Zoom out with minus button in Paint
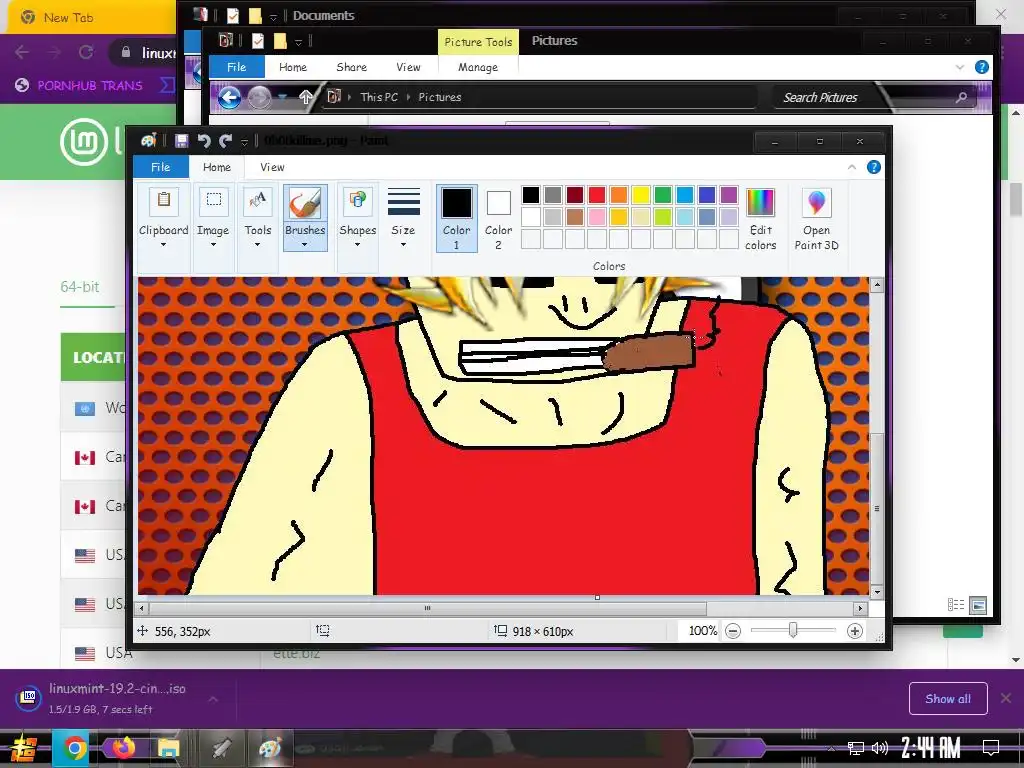Viewport: 1024px width, 768px height. point(733,631)
